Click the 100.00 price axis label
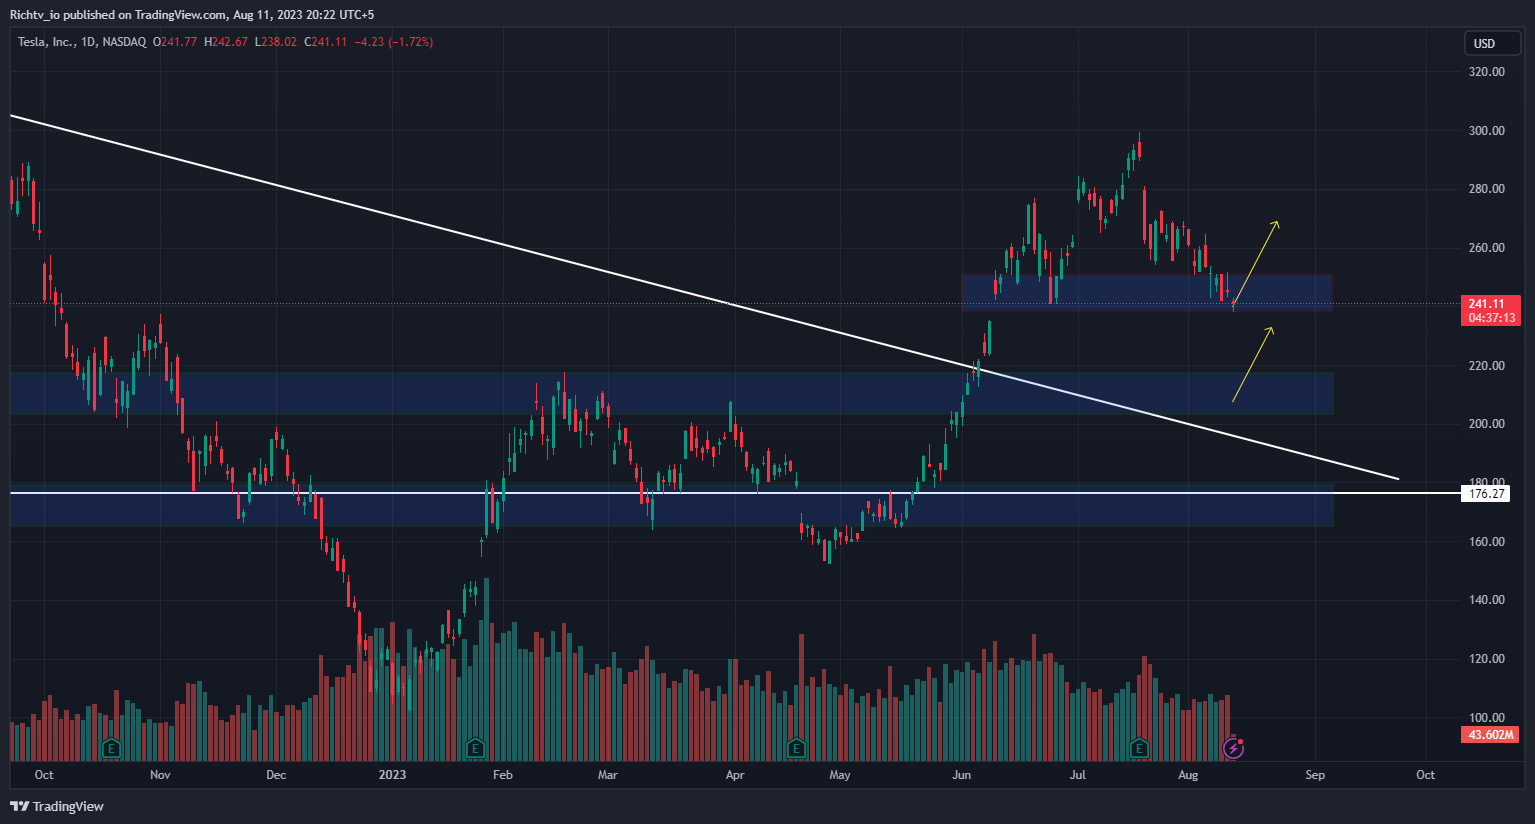 [x=1487, y=718]
